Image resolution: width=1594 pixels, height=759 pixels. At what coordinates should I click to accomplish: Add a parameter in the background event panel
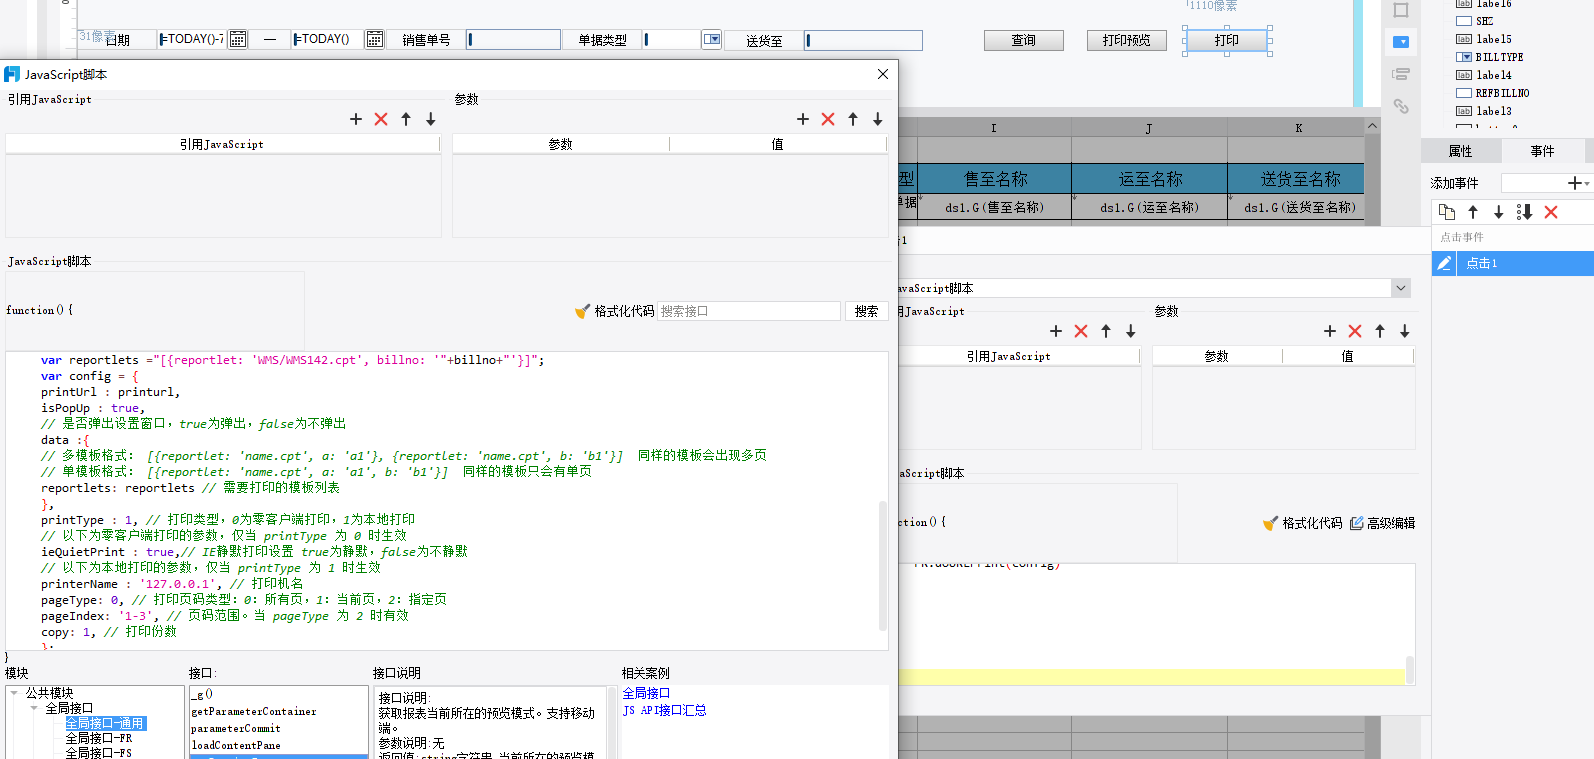[x=1330, y=331]
